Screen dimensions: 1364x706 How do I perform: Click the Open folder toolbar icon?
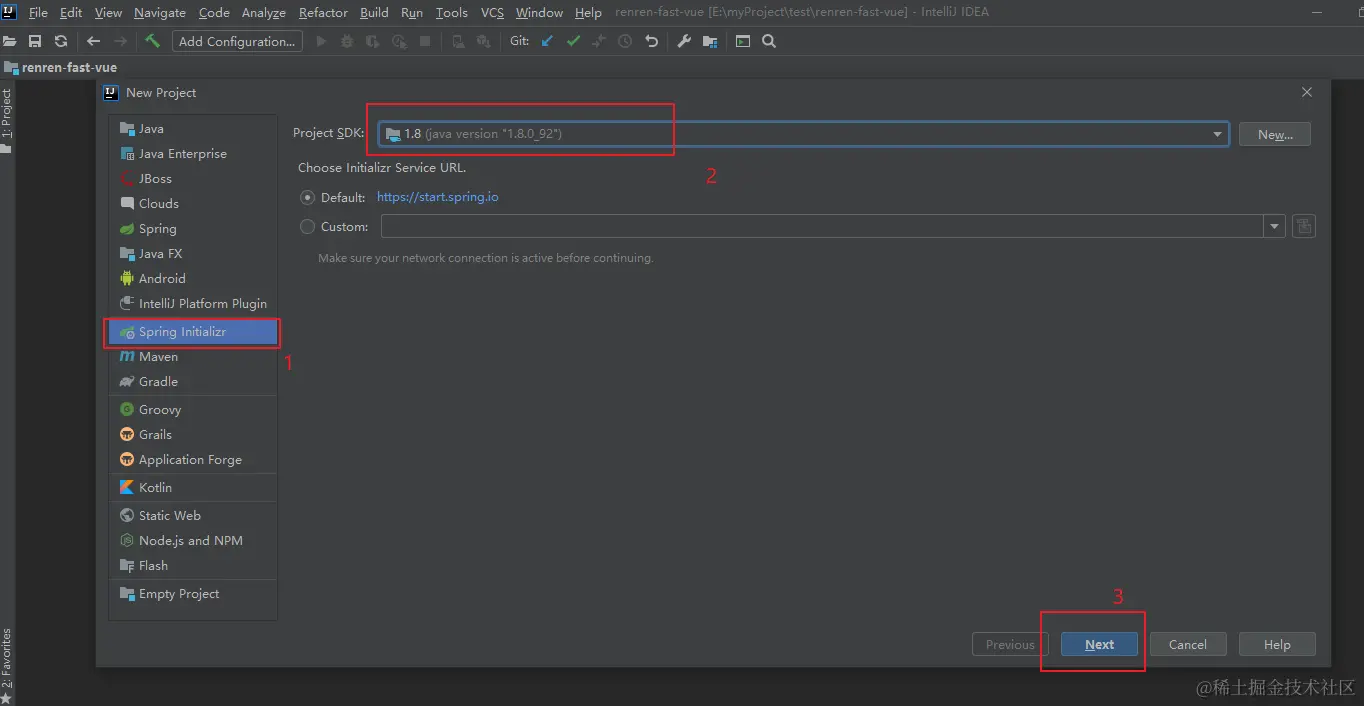click(10, 41)
